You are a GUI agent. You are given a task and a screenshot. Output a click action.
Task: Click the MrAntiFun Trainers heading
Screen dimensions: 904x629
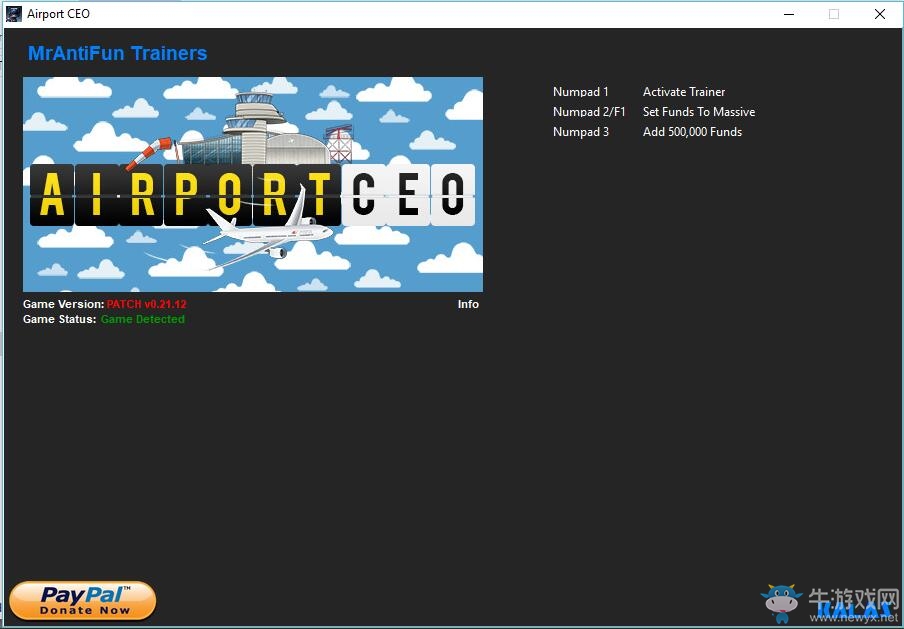click(118, 53)
